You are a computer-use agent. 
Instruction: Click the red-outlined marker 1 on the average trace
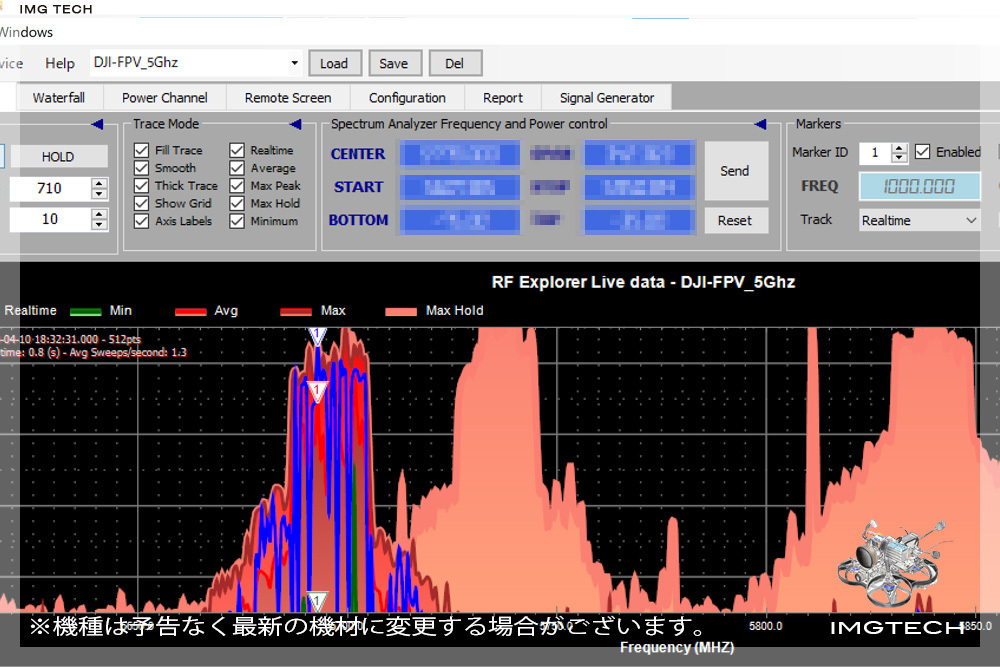click(x=318, y=391)
